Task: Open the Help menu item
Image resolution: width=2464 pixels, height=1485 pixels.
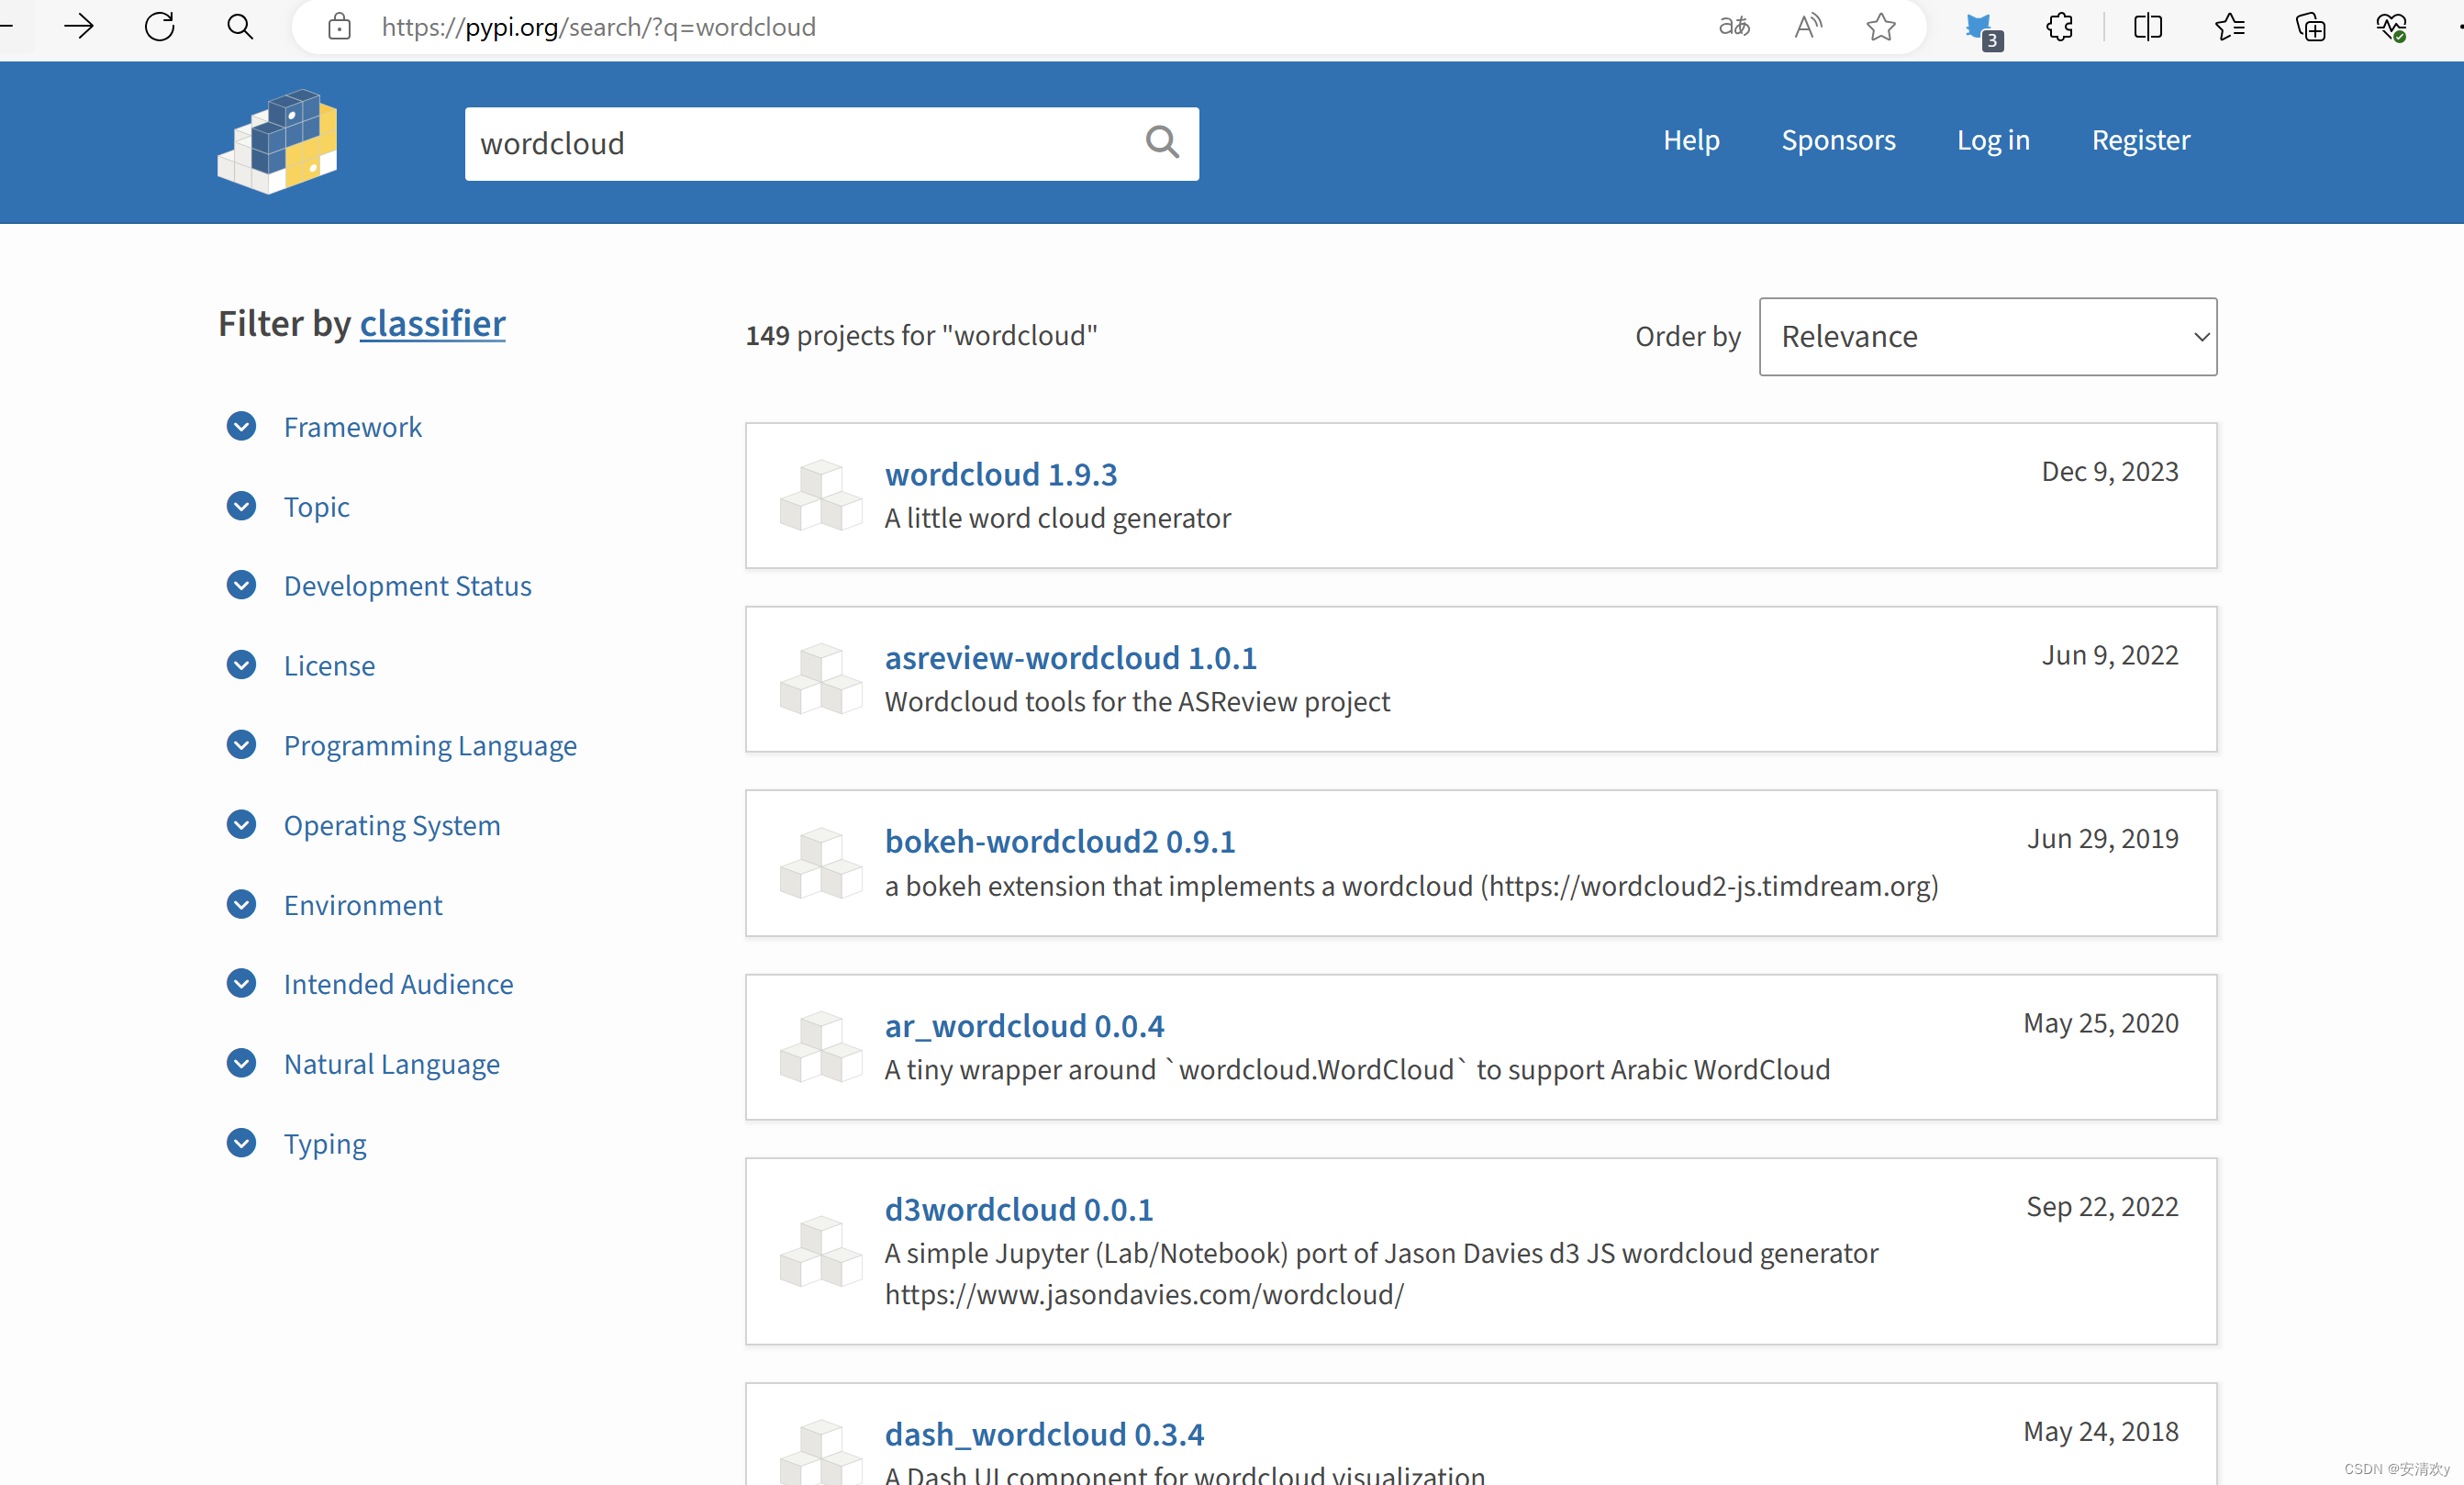Action: 1691,140
